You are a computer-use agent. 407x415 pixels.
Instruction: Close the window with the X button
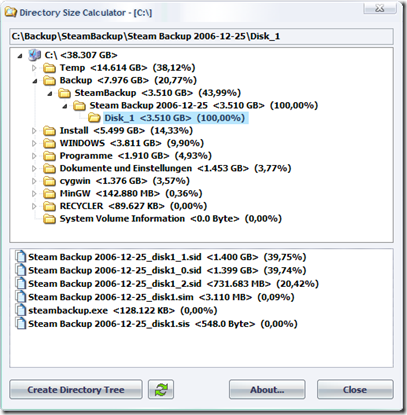[x=380, y=8]
